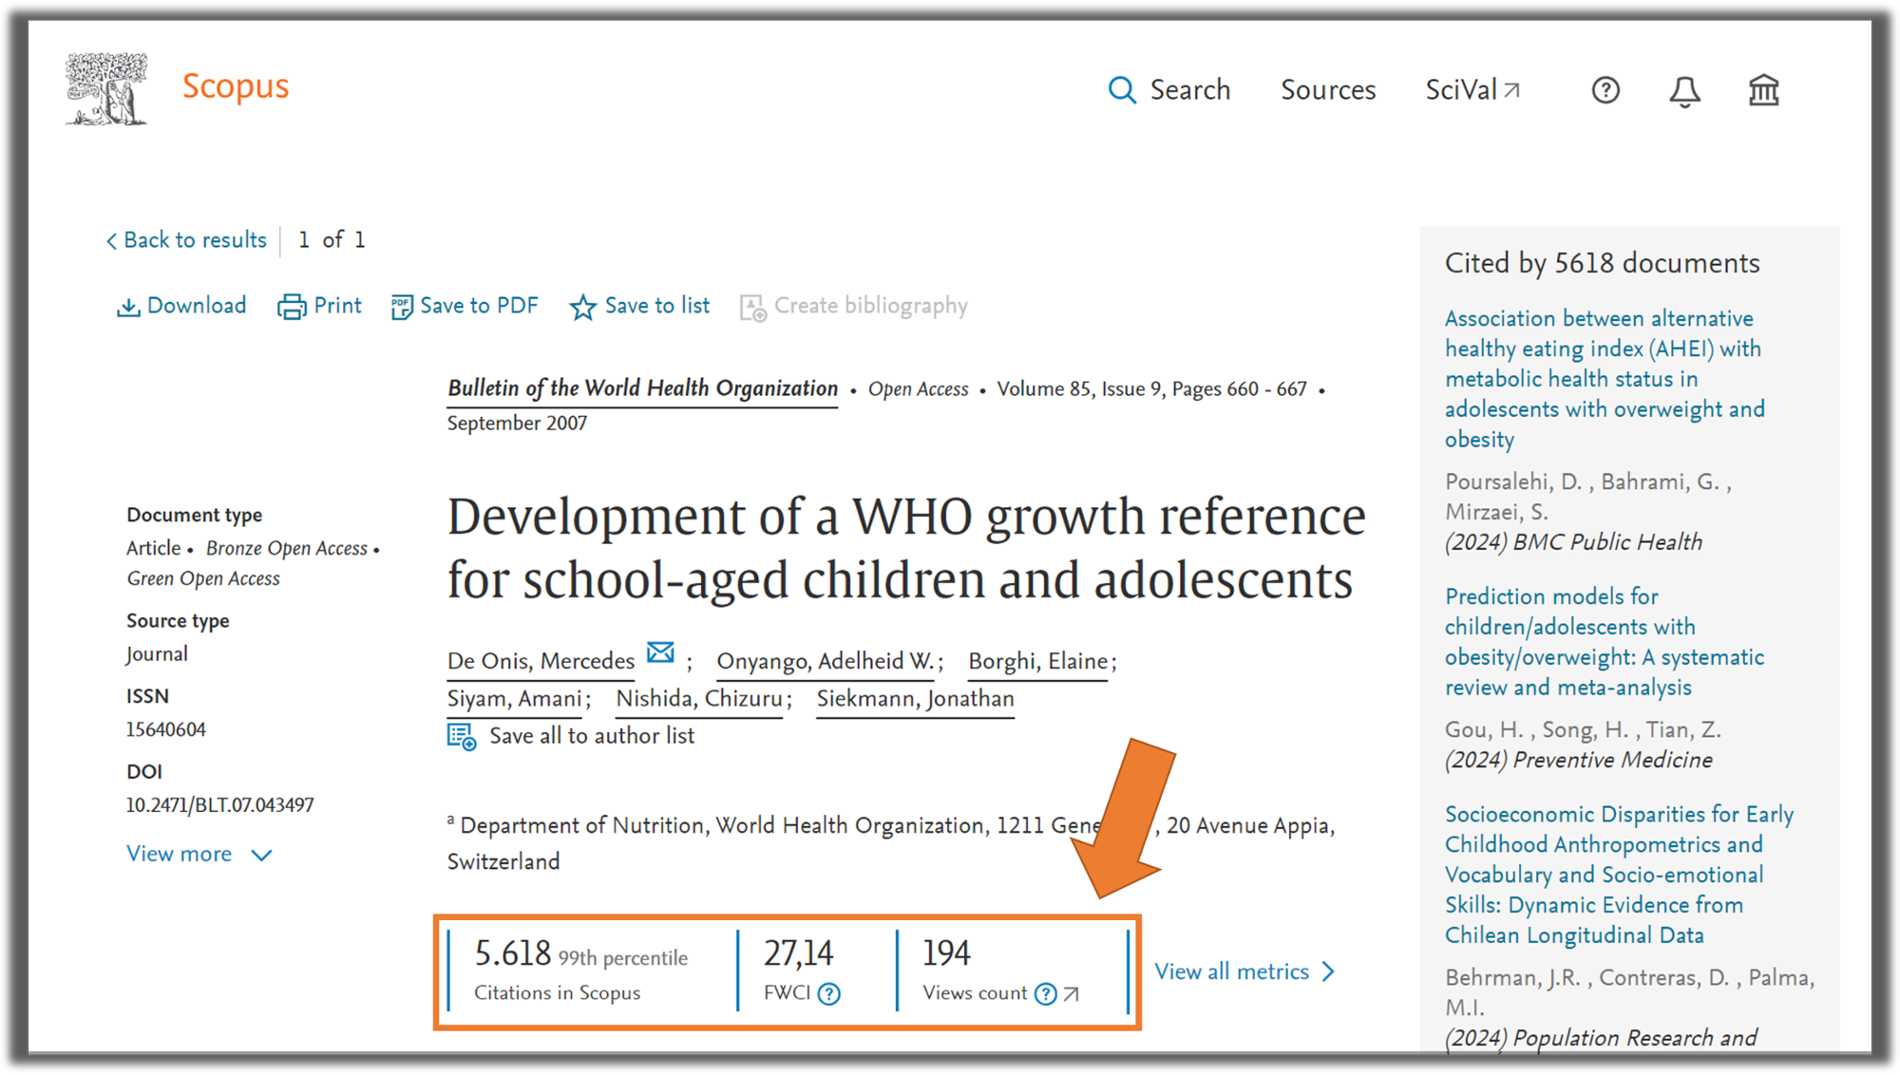Open the help question mark icon
The image size is (1900, 1075).
point(1605,90)
